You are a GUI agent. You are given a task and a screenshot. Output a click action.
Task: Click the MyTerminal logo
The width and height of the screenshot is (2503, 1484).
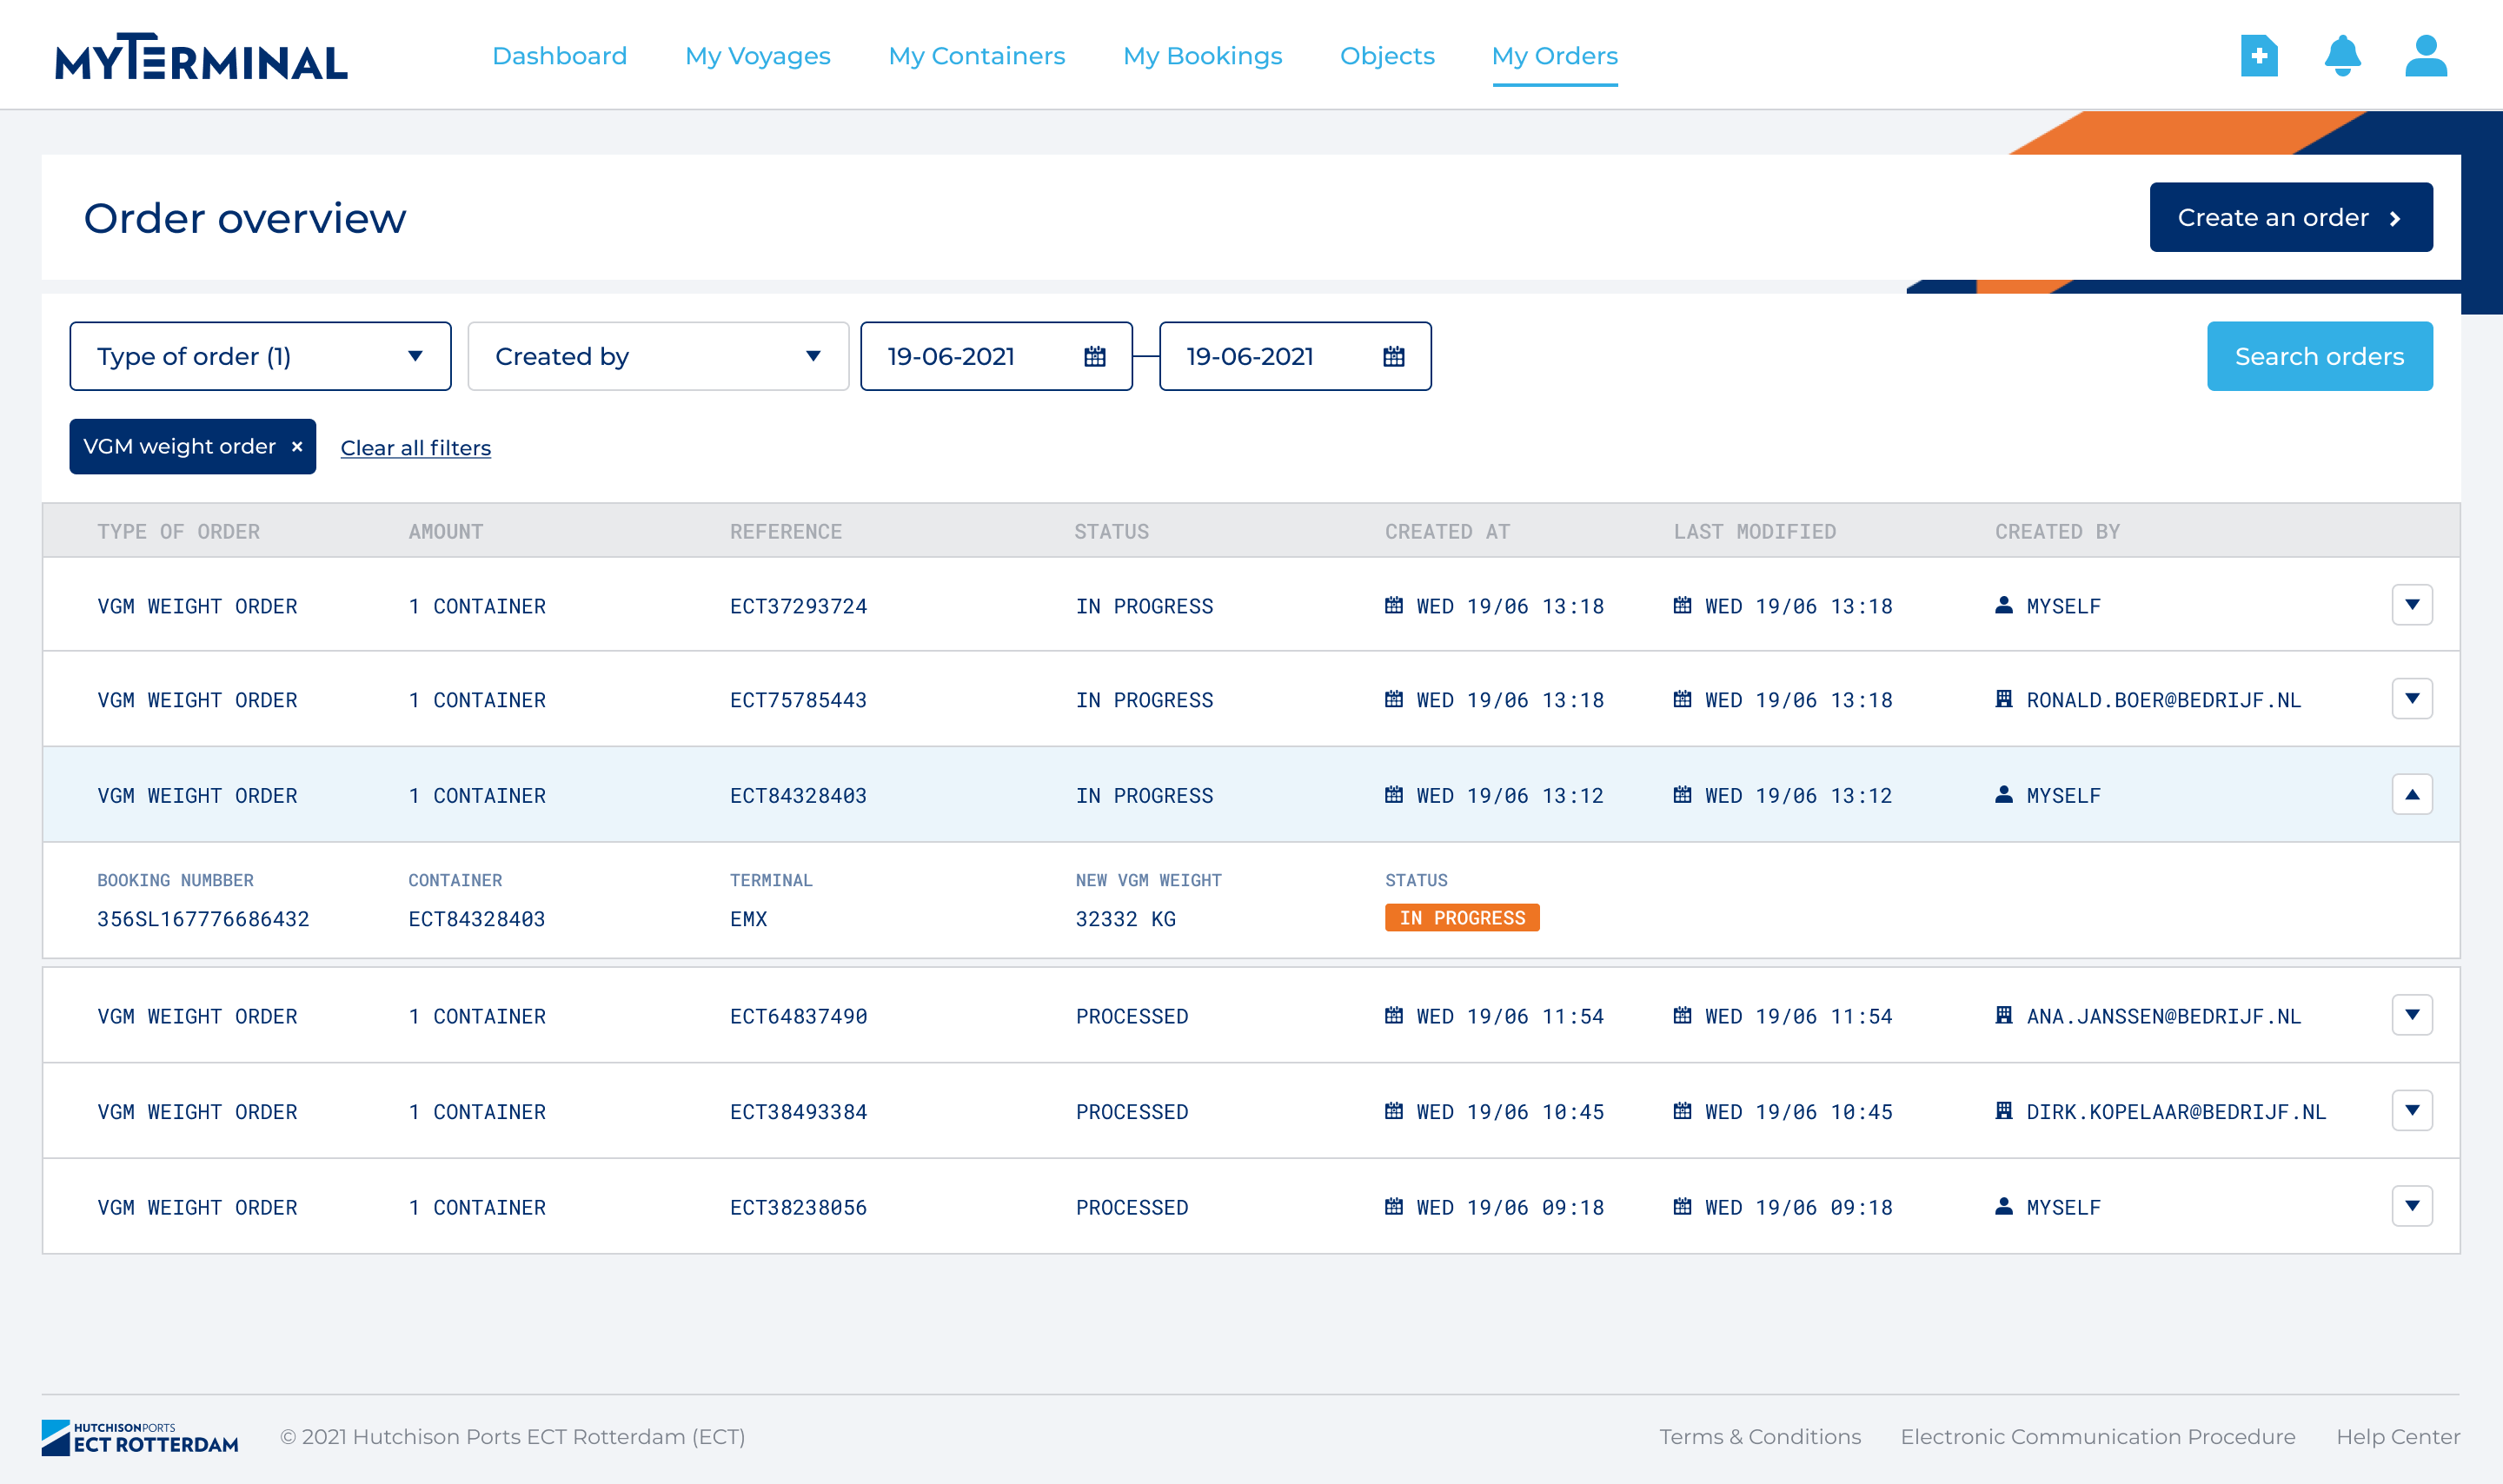click(x=201, y=56)
